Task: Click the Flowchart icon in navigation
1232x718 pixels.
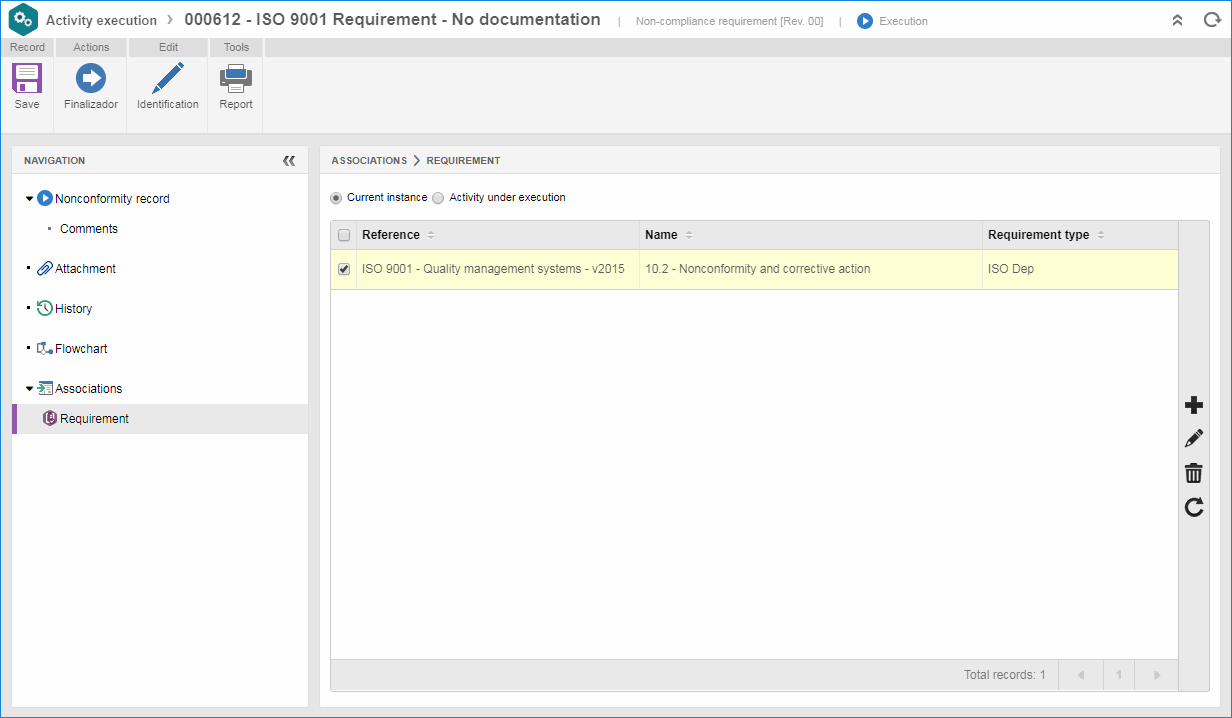Action: (x=45, y=348)
